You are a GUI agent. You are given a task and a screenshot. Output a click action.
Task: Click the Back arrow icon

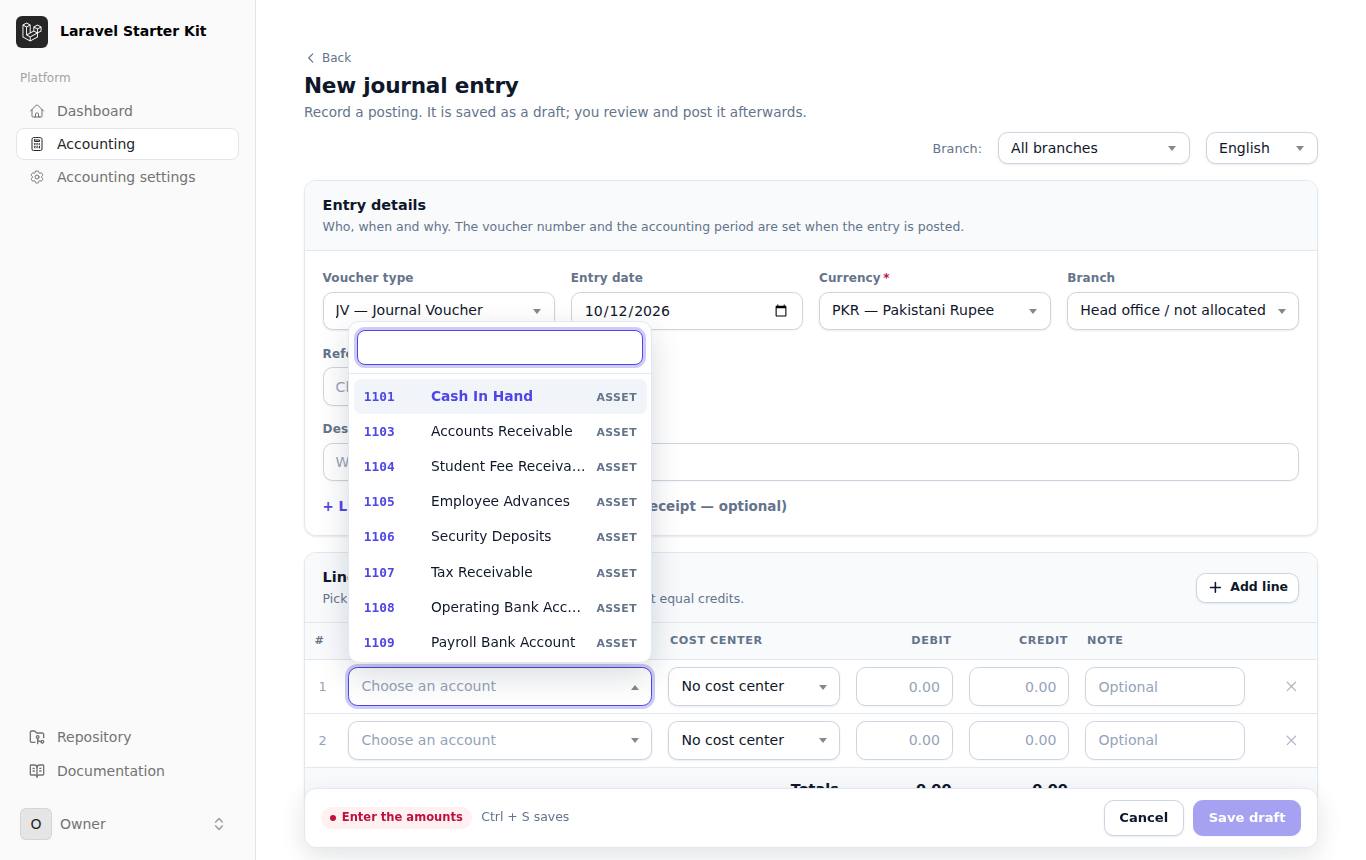pyautogui.click(x=311, y=58)
